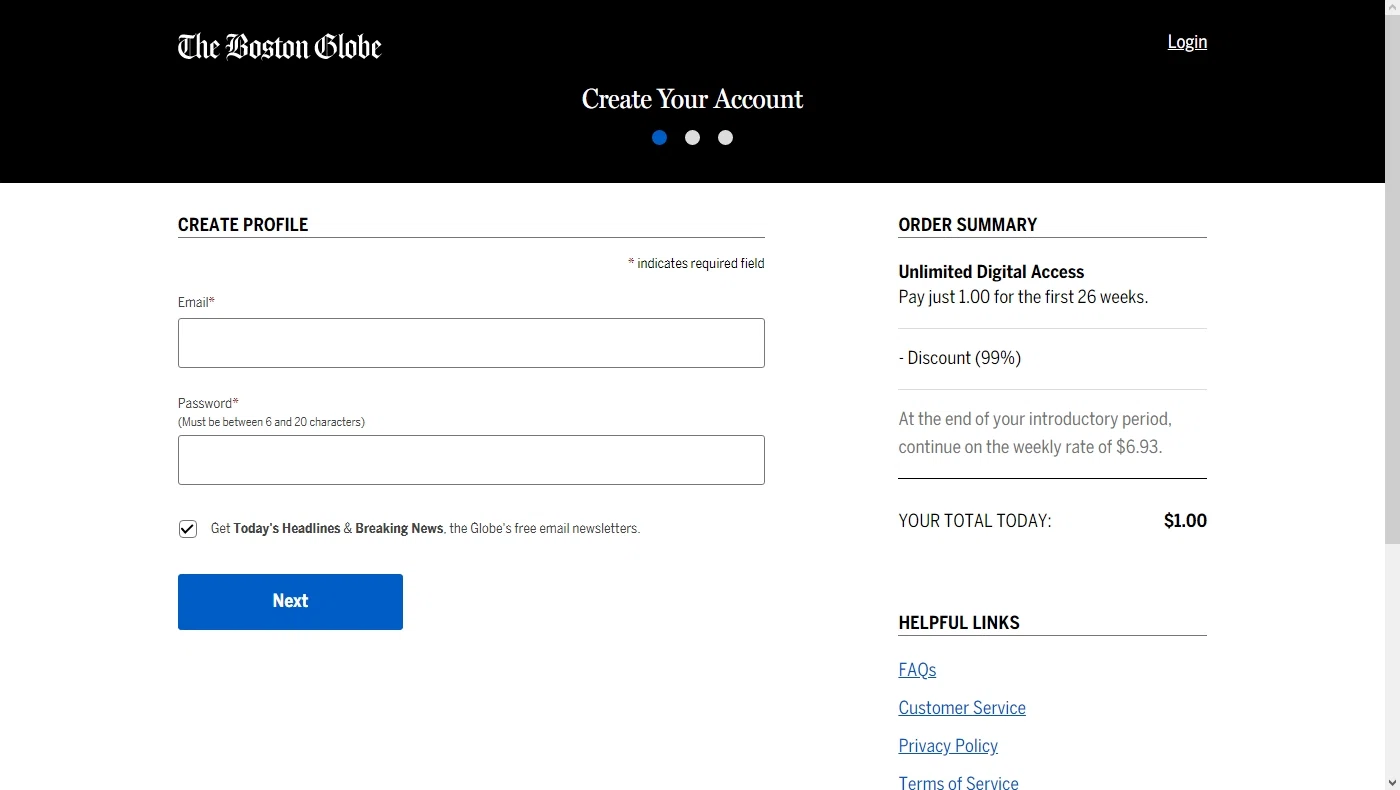
Task: Click 'Unlimited Digital Access' text
Action: tap(991, 272)
